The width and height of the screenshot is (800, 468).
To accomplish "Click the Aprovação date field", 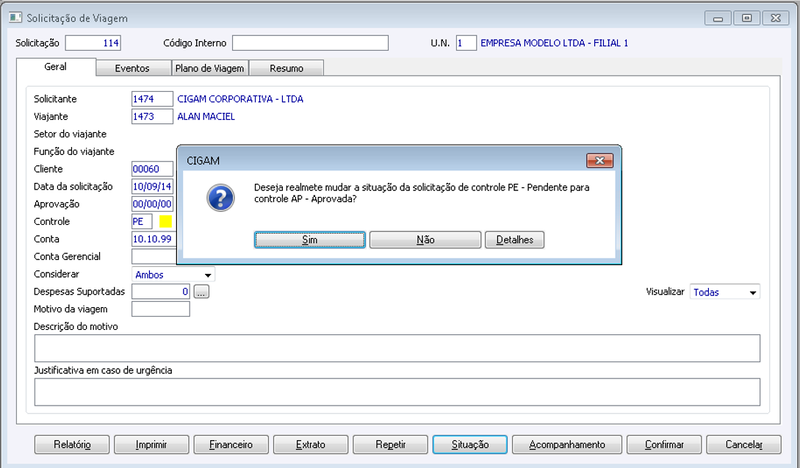I will pos(152,204).
